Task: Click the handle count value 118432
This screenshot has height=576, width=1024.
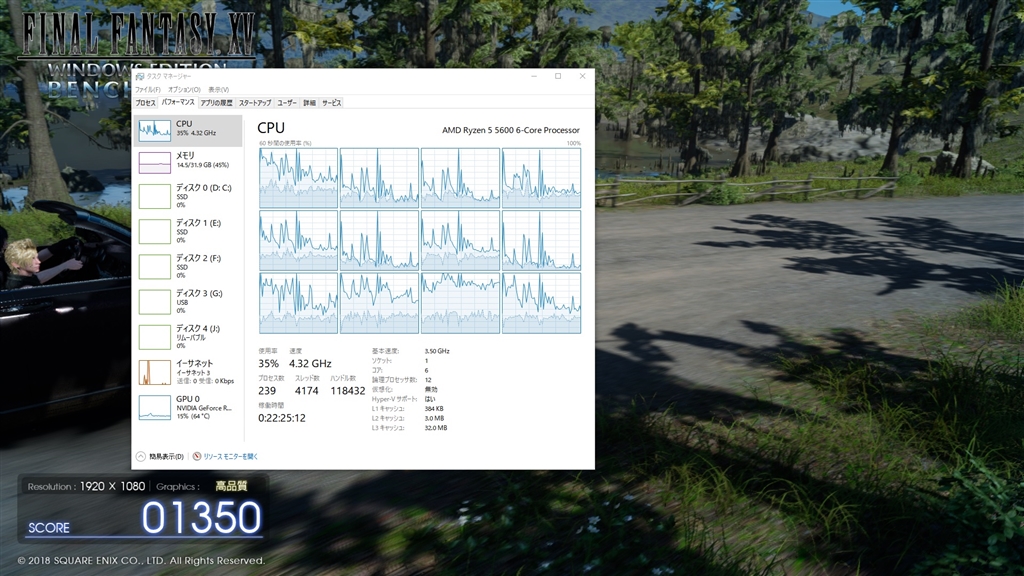Action: point(347,391)
